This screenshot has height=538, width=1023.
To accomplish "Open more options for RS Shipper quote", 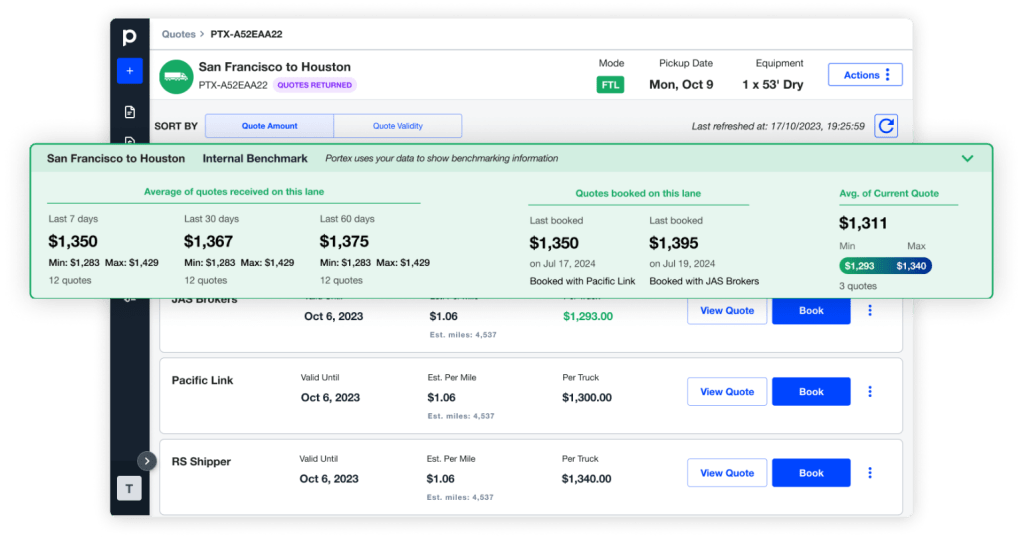I will coord(870,473).
